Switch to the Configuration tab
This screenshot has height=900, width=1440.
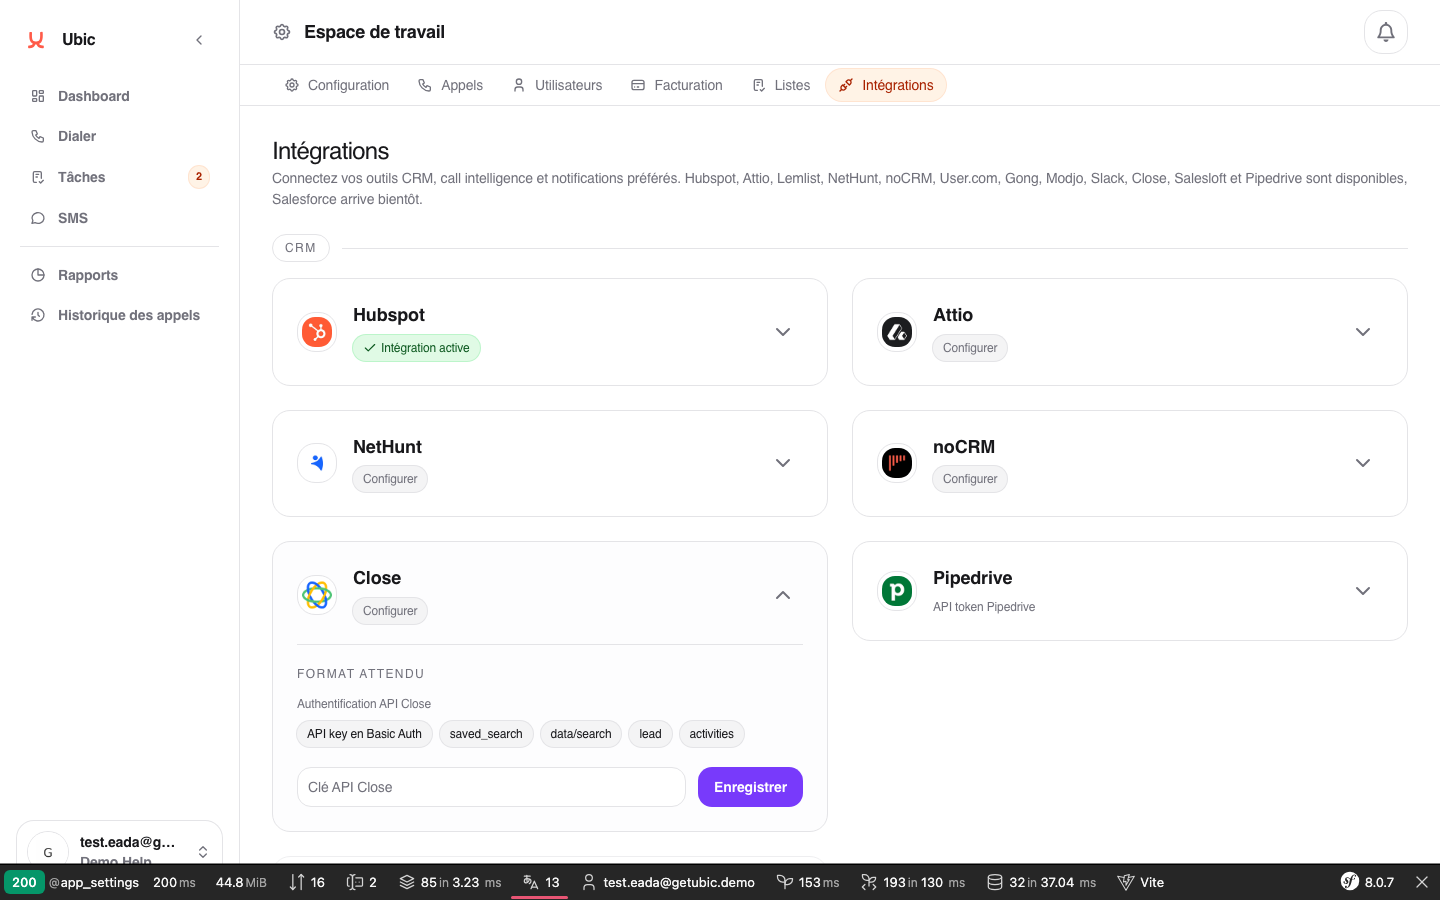tap(337, 85)
